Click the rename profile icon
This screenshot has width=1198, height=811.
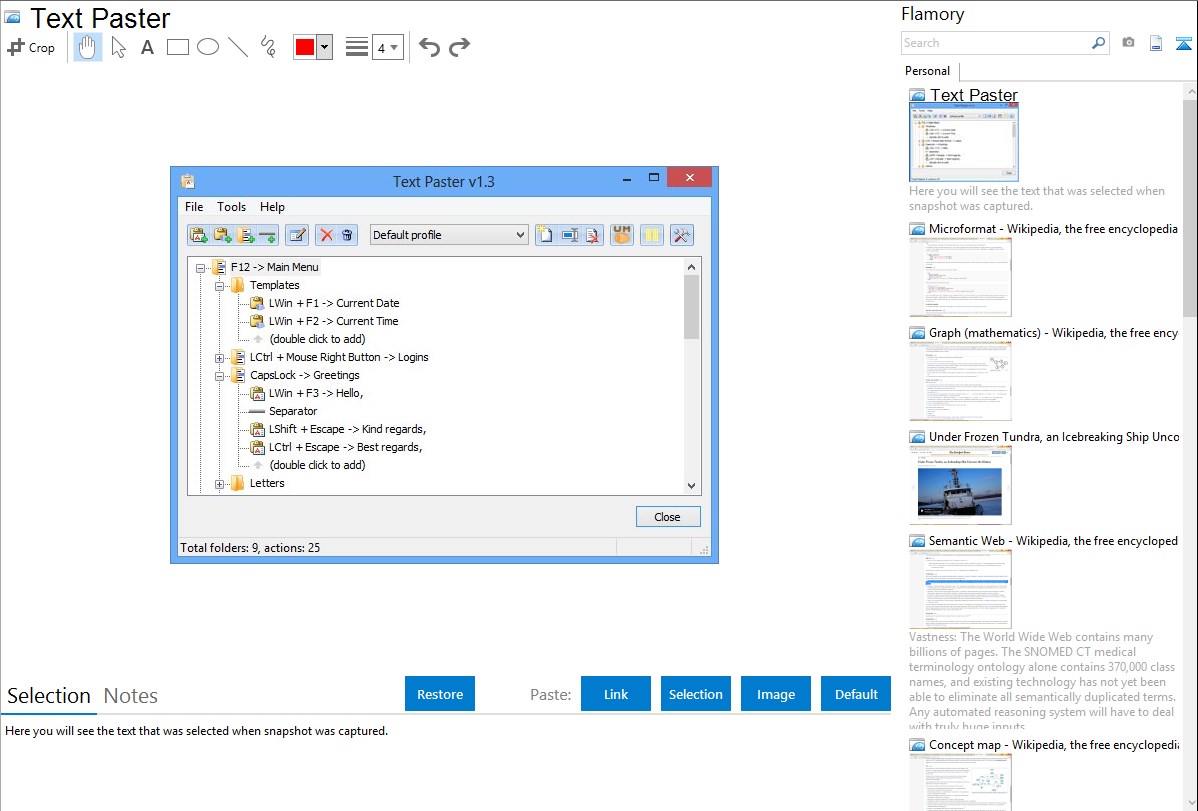[x=569, y=235]
